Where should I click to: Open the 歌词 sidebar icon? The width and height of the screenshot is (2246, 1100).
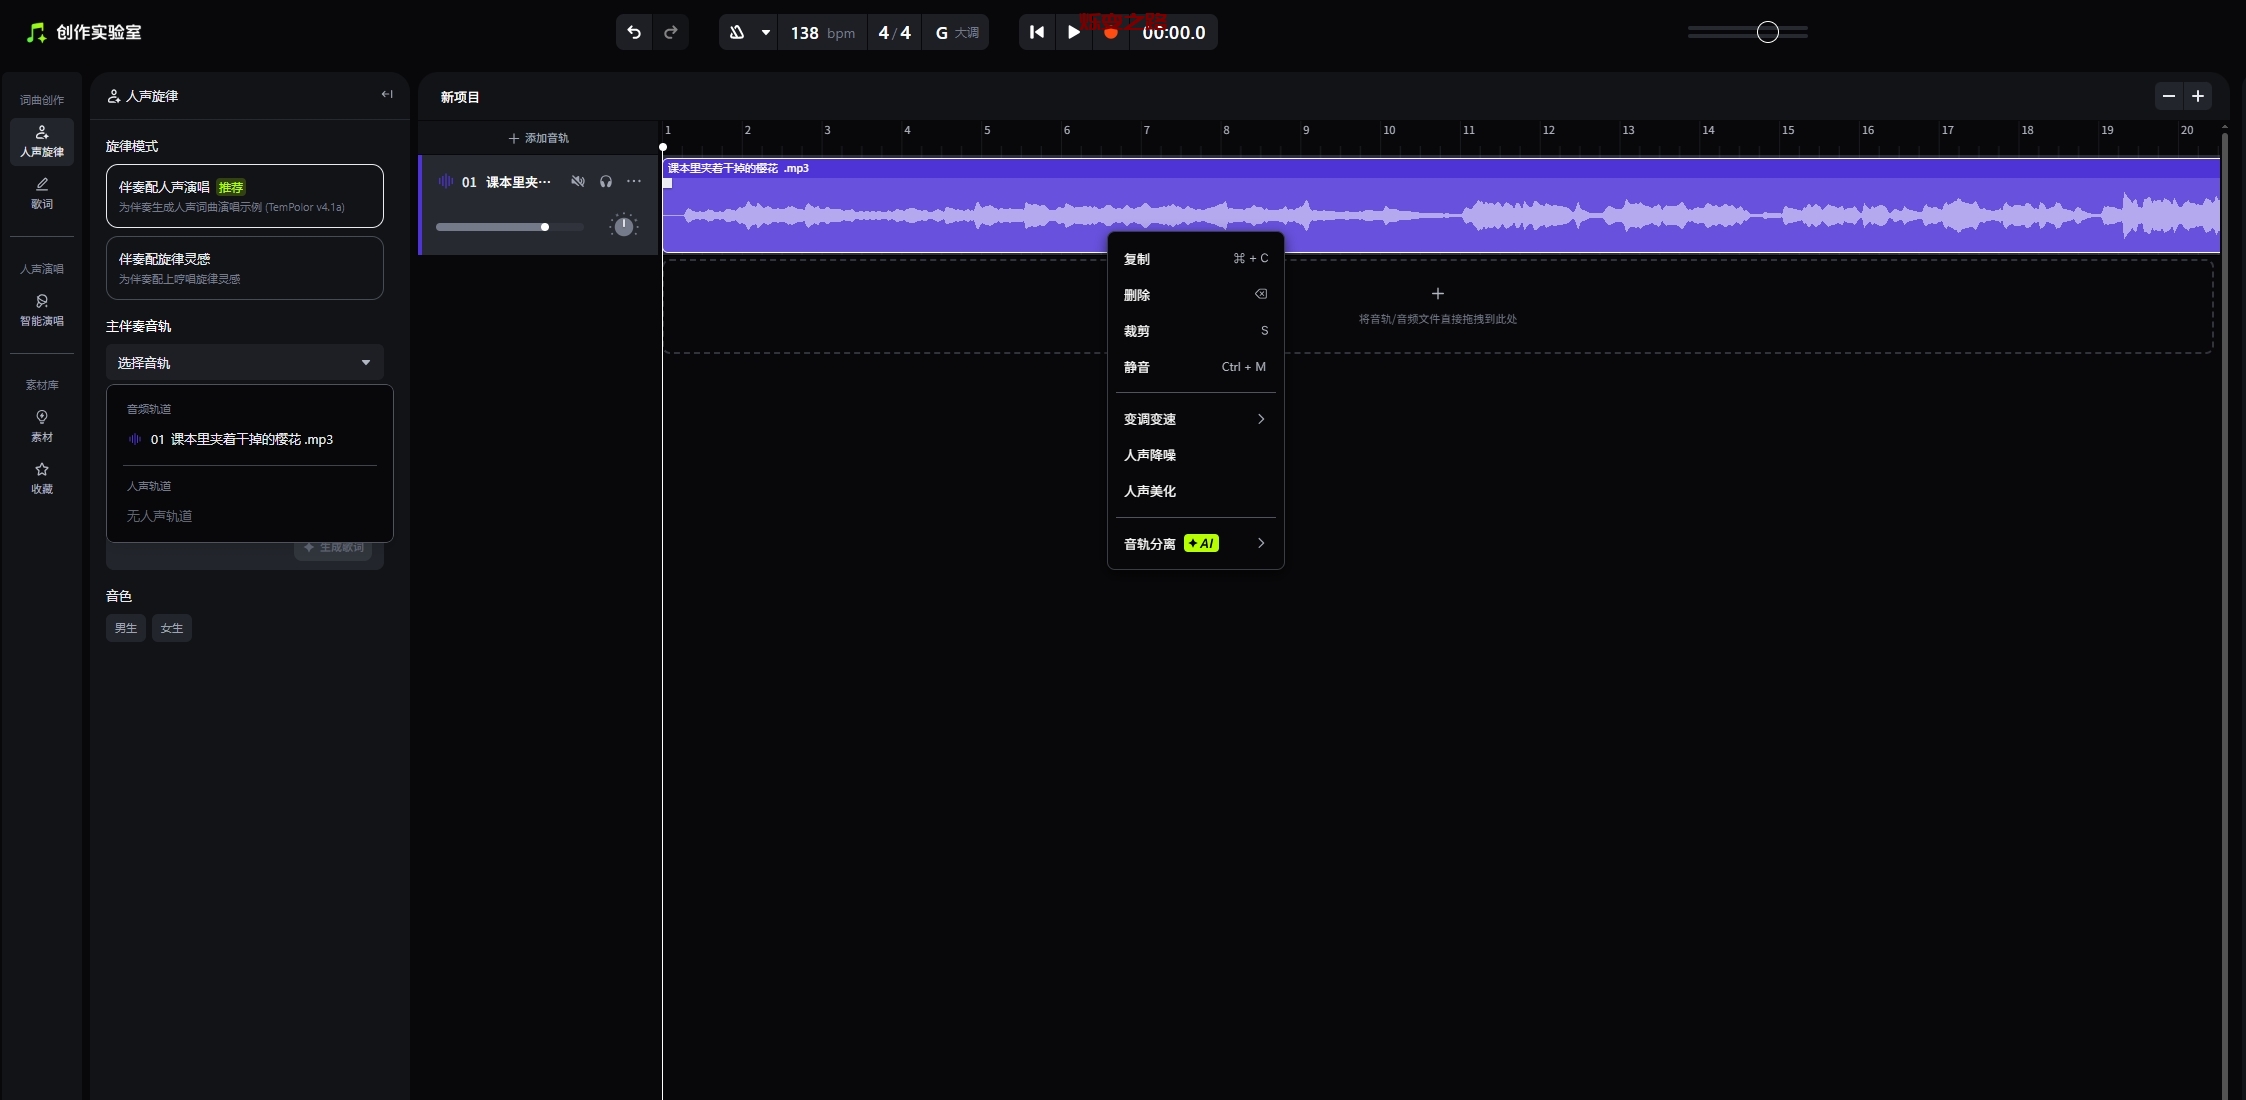tap(42, 193)
